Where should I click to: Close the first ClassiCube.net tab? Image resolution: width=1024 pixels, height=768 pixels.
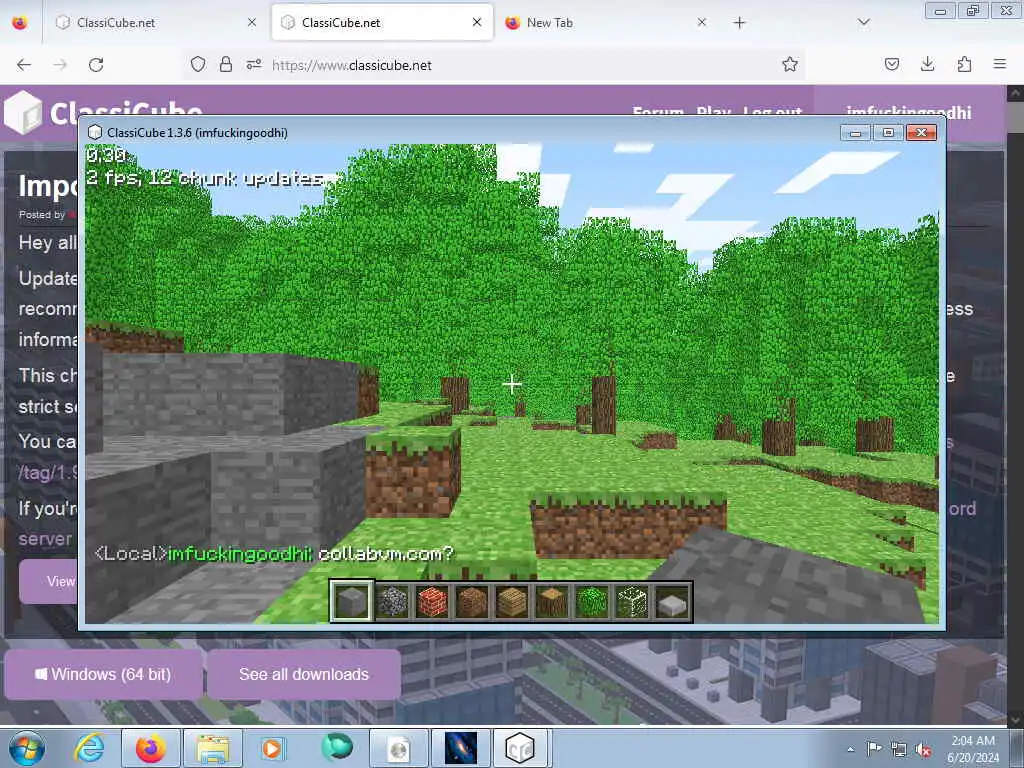[x=252, y=23]
